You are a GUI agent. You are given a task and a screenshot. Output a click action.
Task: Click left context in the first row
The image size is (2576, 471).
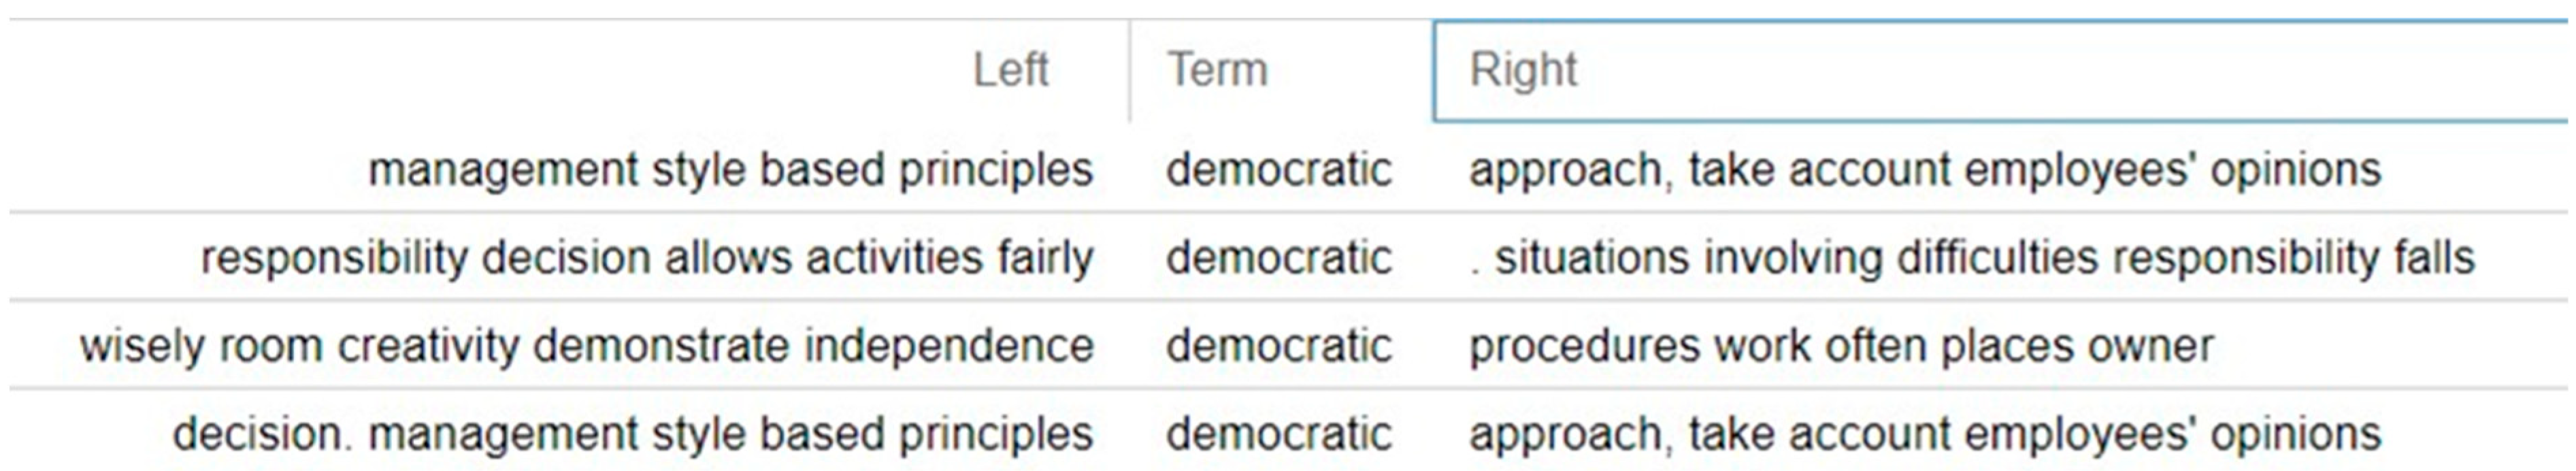(730, 169)
